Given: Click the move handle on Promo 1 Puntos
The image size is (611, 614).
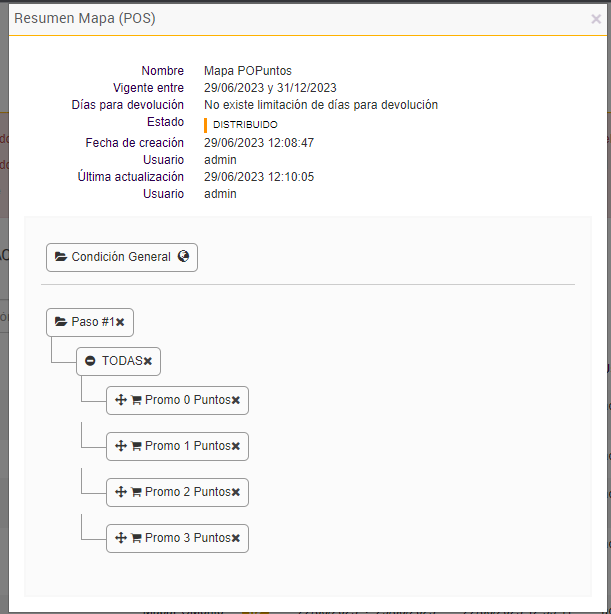Looking at the screenshot, I should click(x=121, y=446).
